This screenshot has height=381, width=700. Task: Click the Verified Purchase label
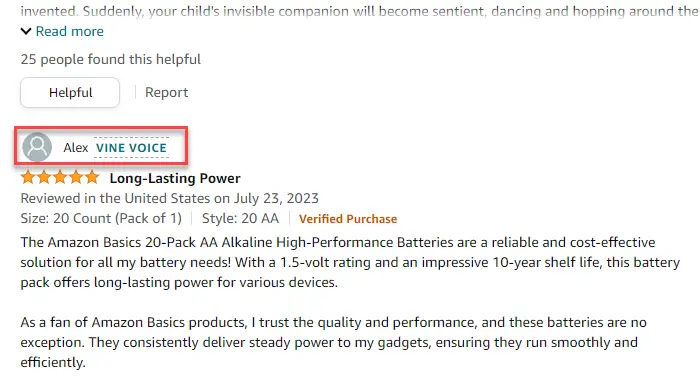coord(348,219)
